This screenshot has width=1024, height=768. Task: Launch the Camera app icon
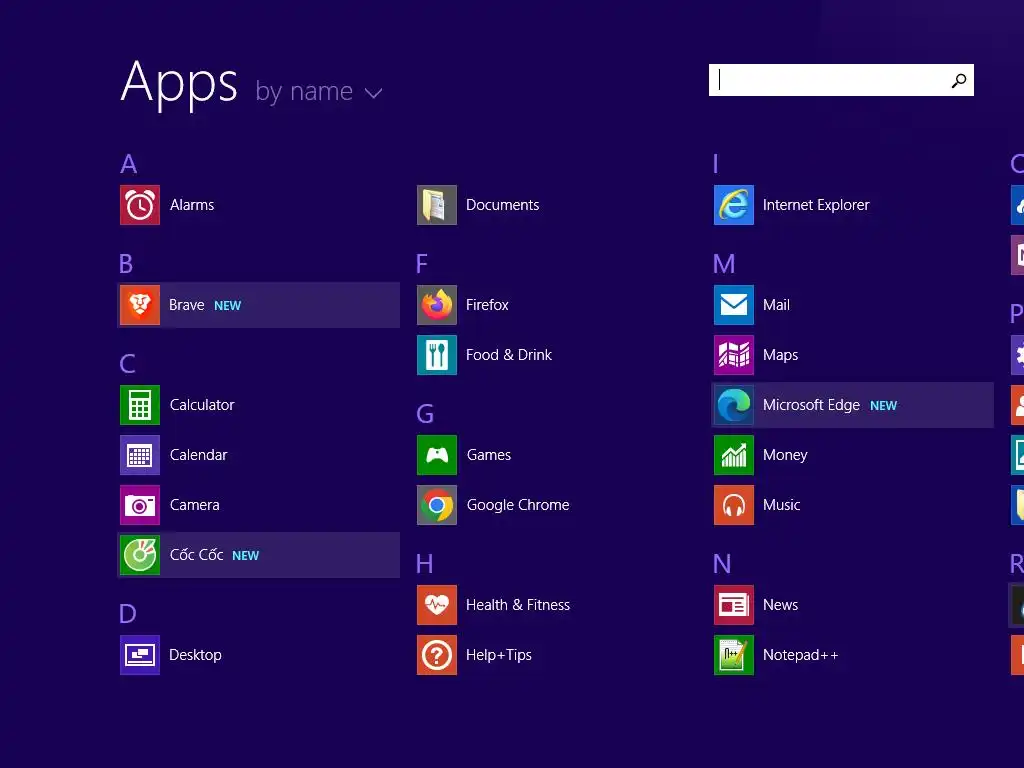140,505
